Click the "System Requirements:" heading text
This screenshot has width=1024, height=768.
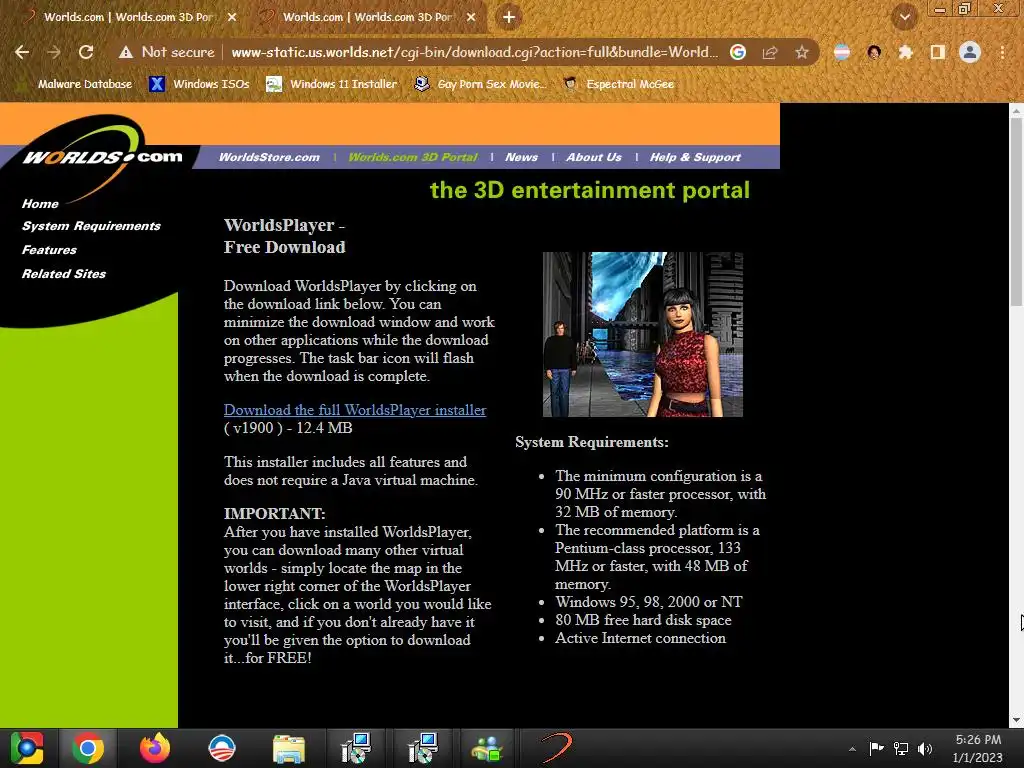[x=592, y=442]
